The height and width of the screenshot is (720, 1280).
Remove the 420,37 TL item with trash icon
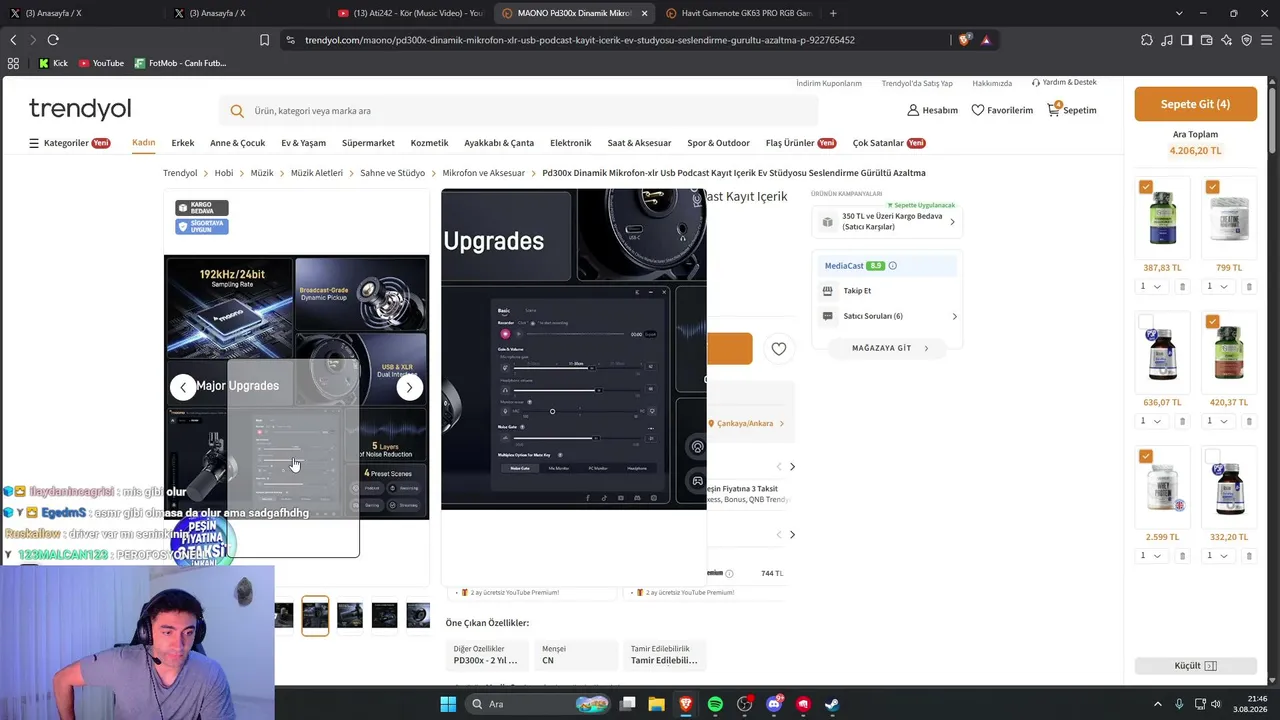pos(1249,421)
